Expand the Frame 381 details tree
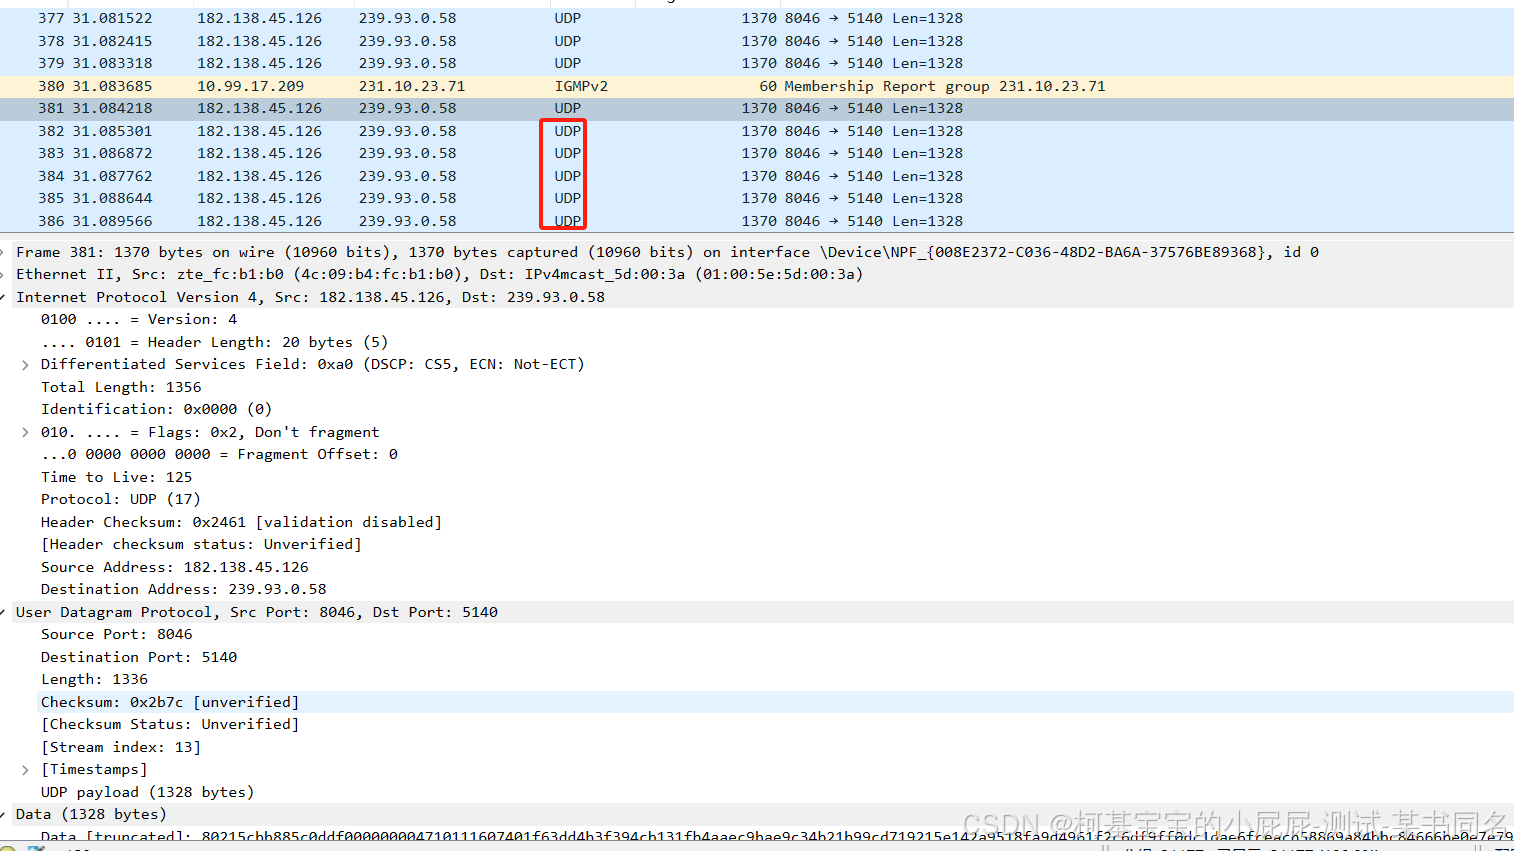The width and height of the screenshot is (1514, 851). coord(4,252)
